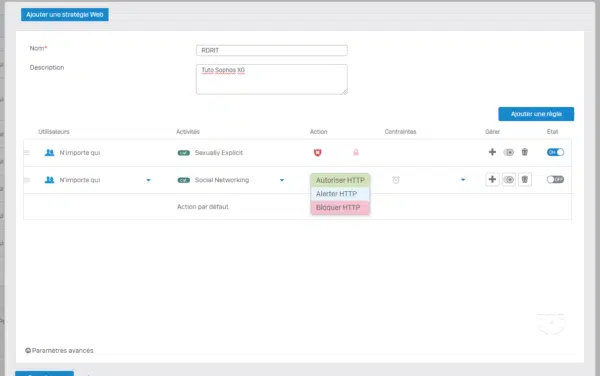
Task: Click the Gérer column header
Action: point(492,132)
